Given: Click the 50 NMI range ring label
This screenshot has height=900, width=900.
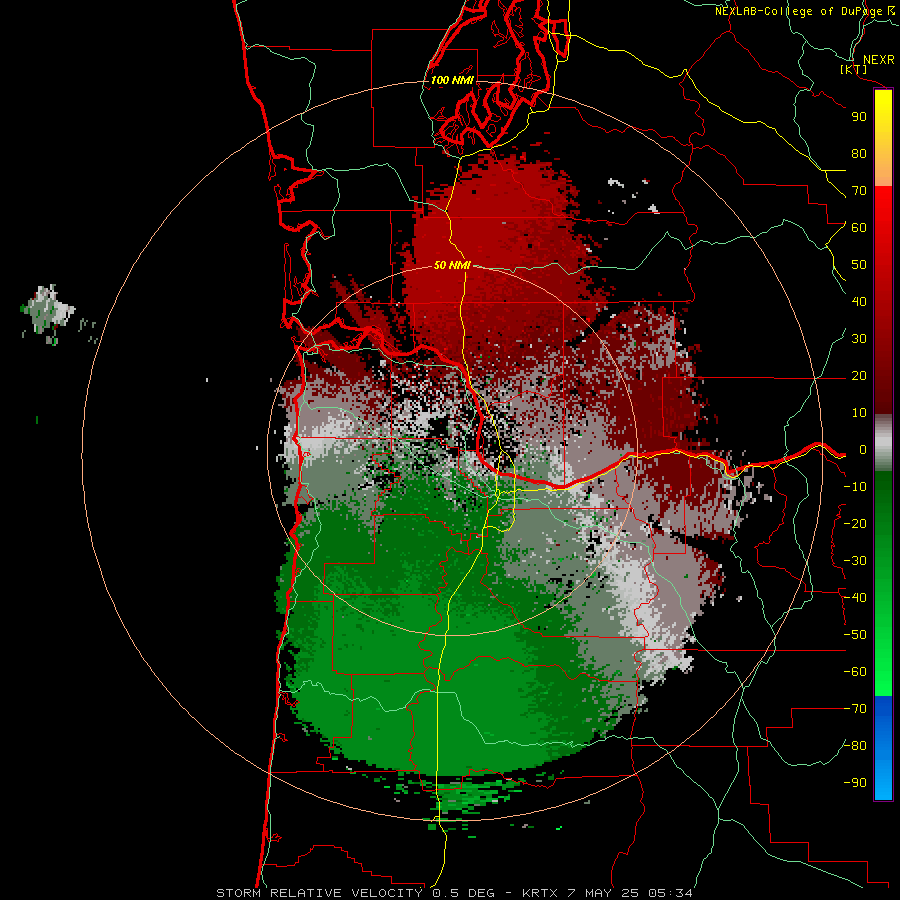Looking at the screenshot, I should tap(452, 265).
